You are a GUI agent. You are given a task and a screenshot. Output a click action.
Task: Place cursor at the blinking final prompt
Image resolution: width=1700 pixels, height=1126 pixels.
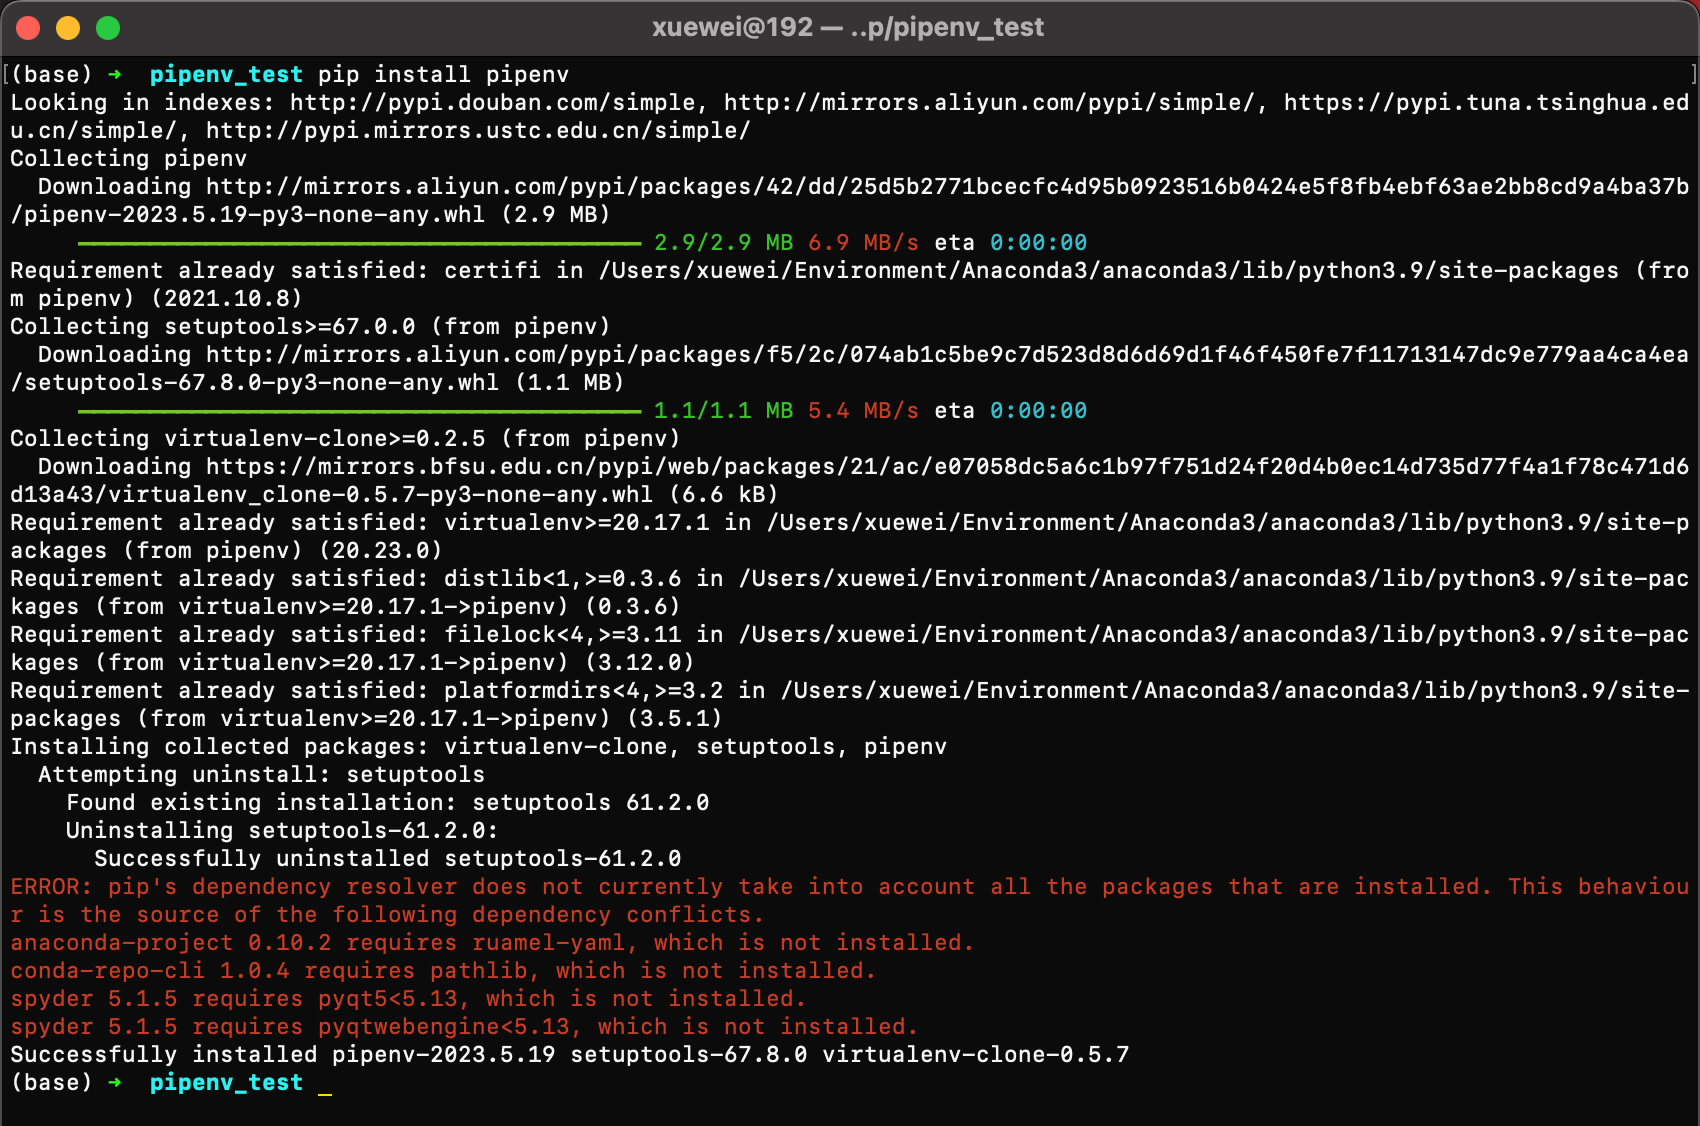click(x=325, y=1083)
